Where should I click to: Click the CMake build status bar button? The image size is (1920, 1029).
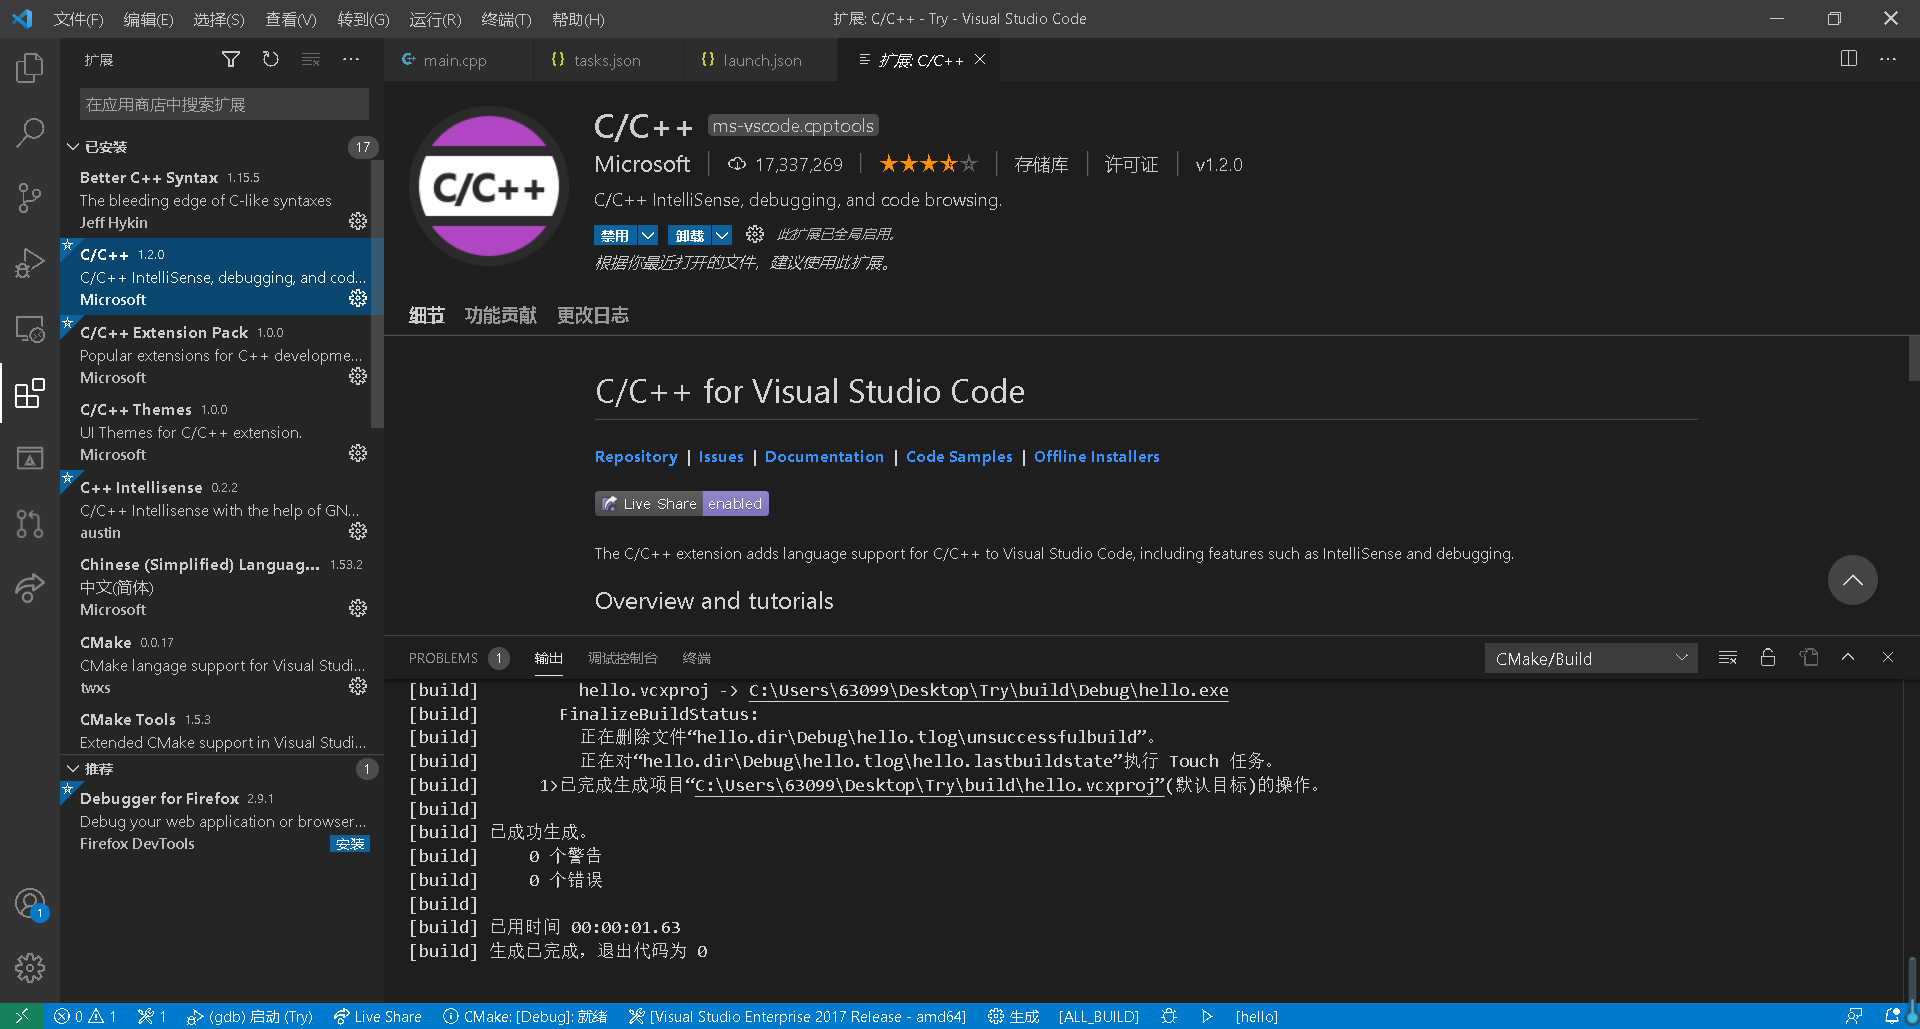coord(1013,1016)
